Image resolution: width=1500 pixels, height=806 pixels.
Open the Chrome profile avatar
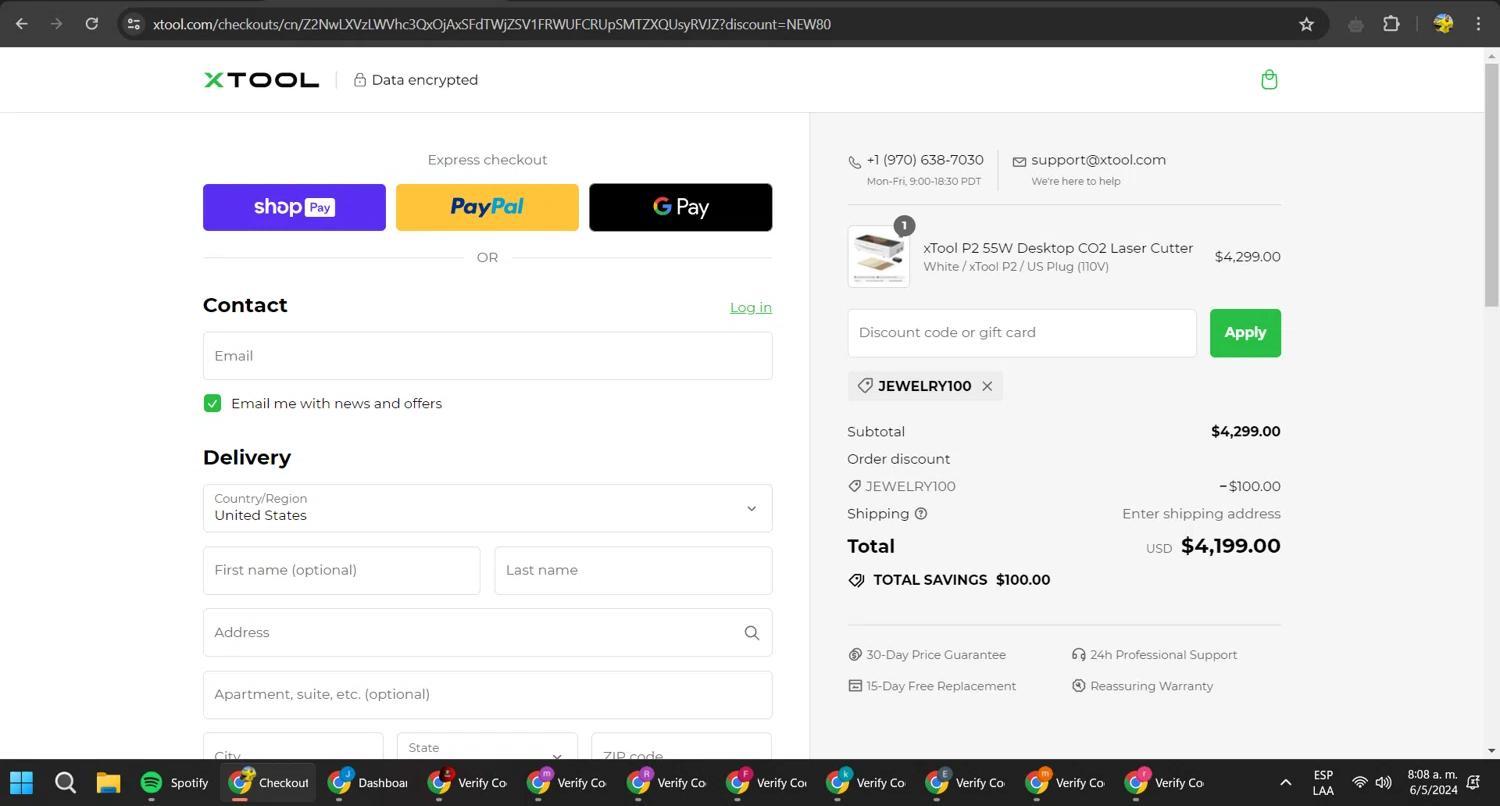(1442, 24)
